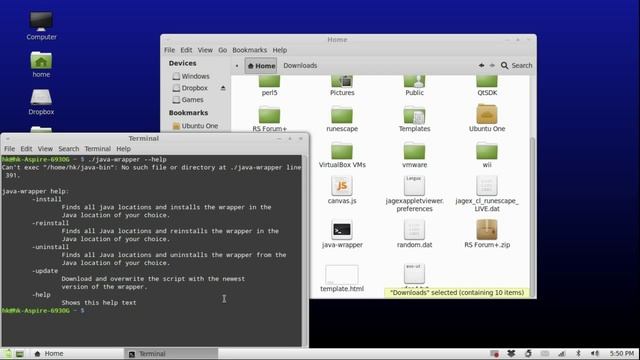640x360 pixels.
Task: Click the back arrow in Home window
Action: [481, 65]
